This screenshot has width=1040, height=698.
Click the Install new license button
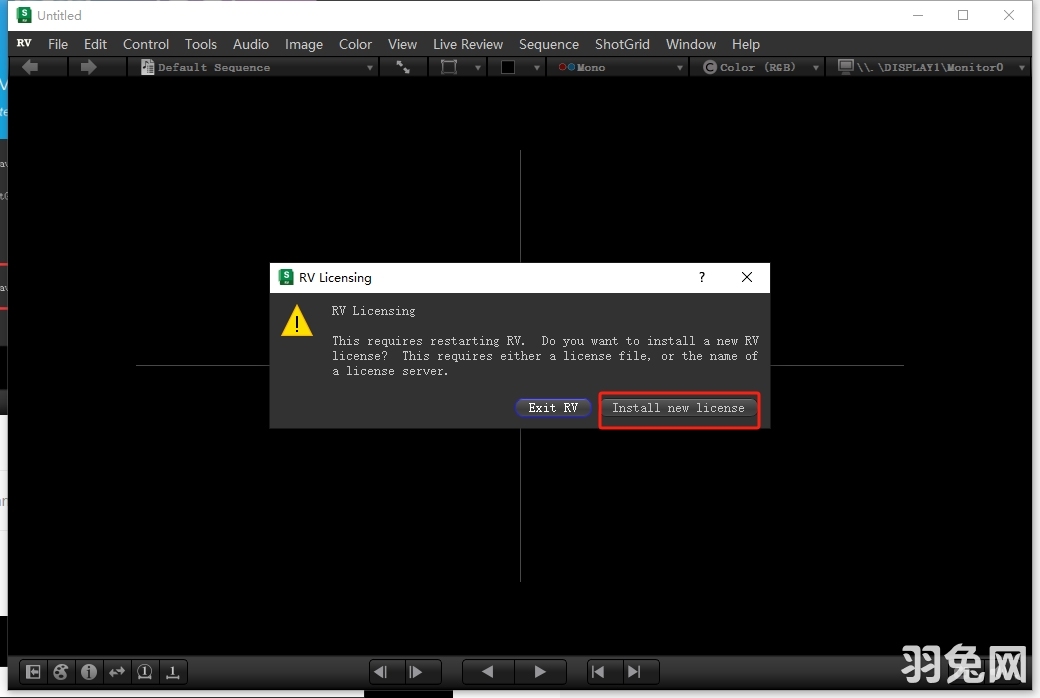click(678, 408)
